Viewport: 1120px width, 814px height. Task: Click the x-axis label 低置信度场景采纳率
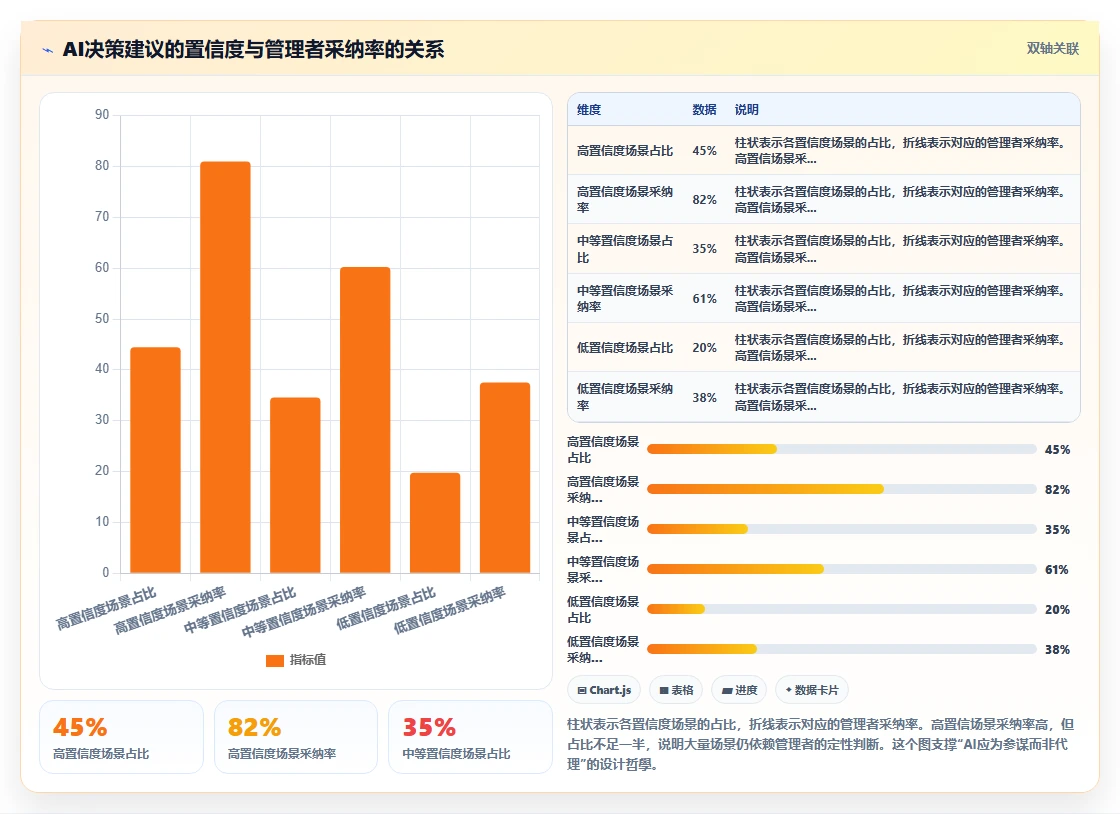(x=449, y=610)
